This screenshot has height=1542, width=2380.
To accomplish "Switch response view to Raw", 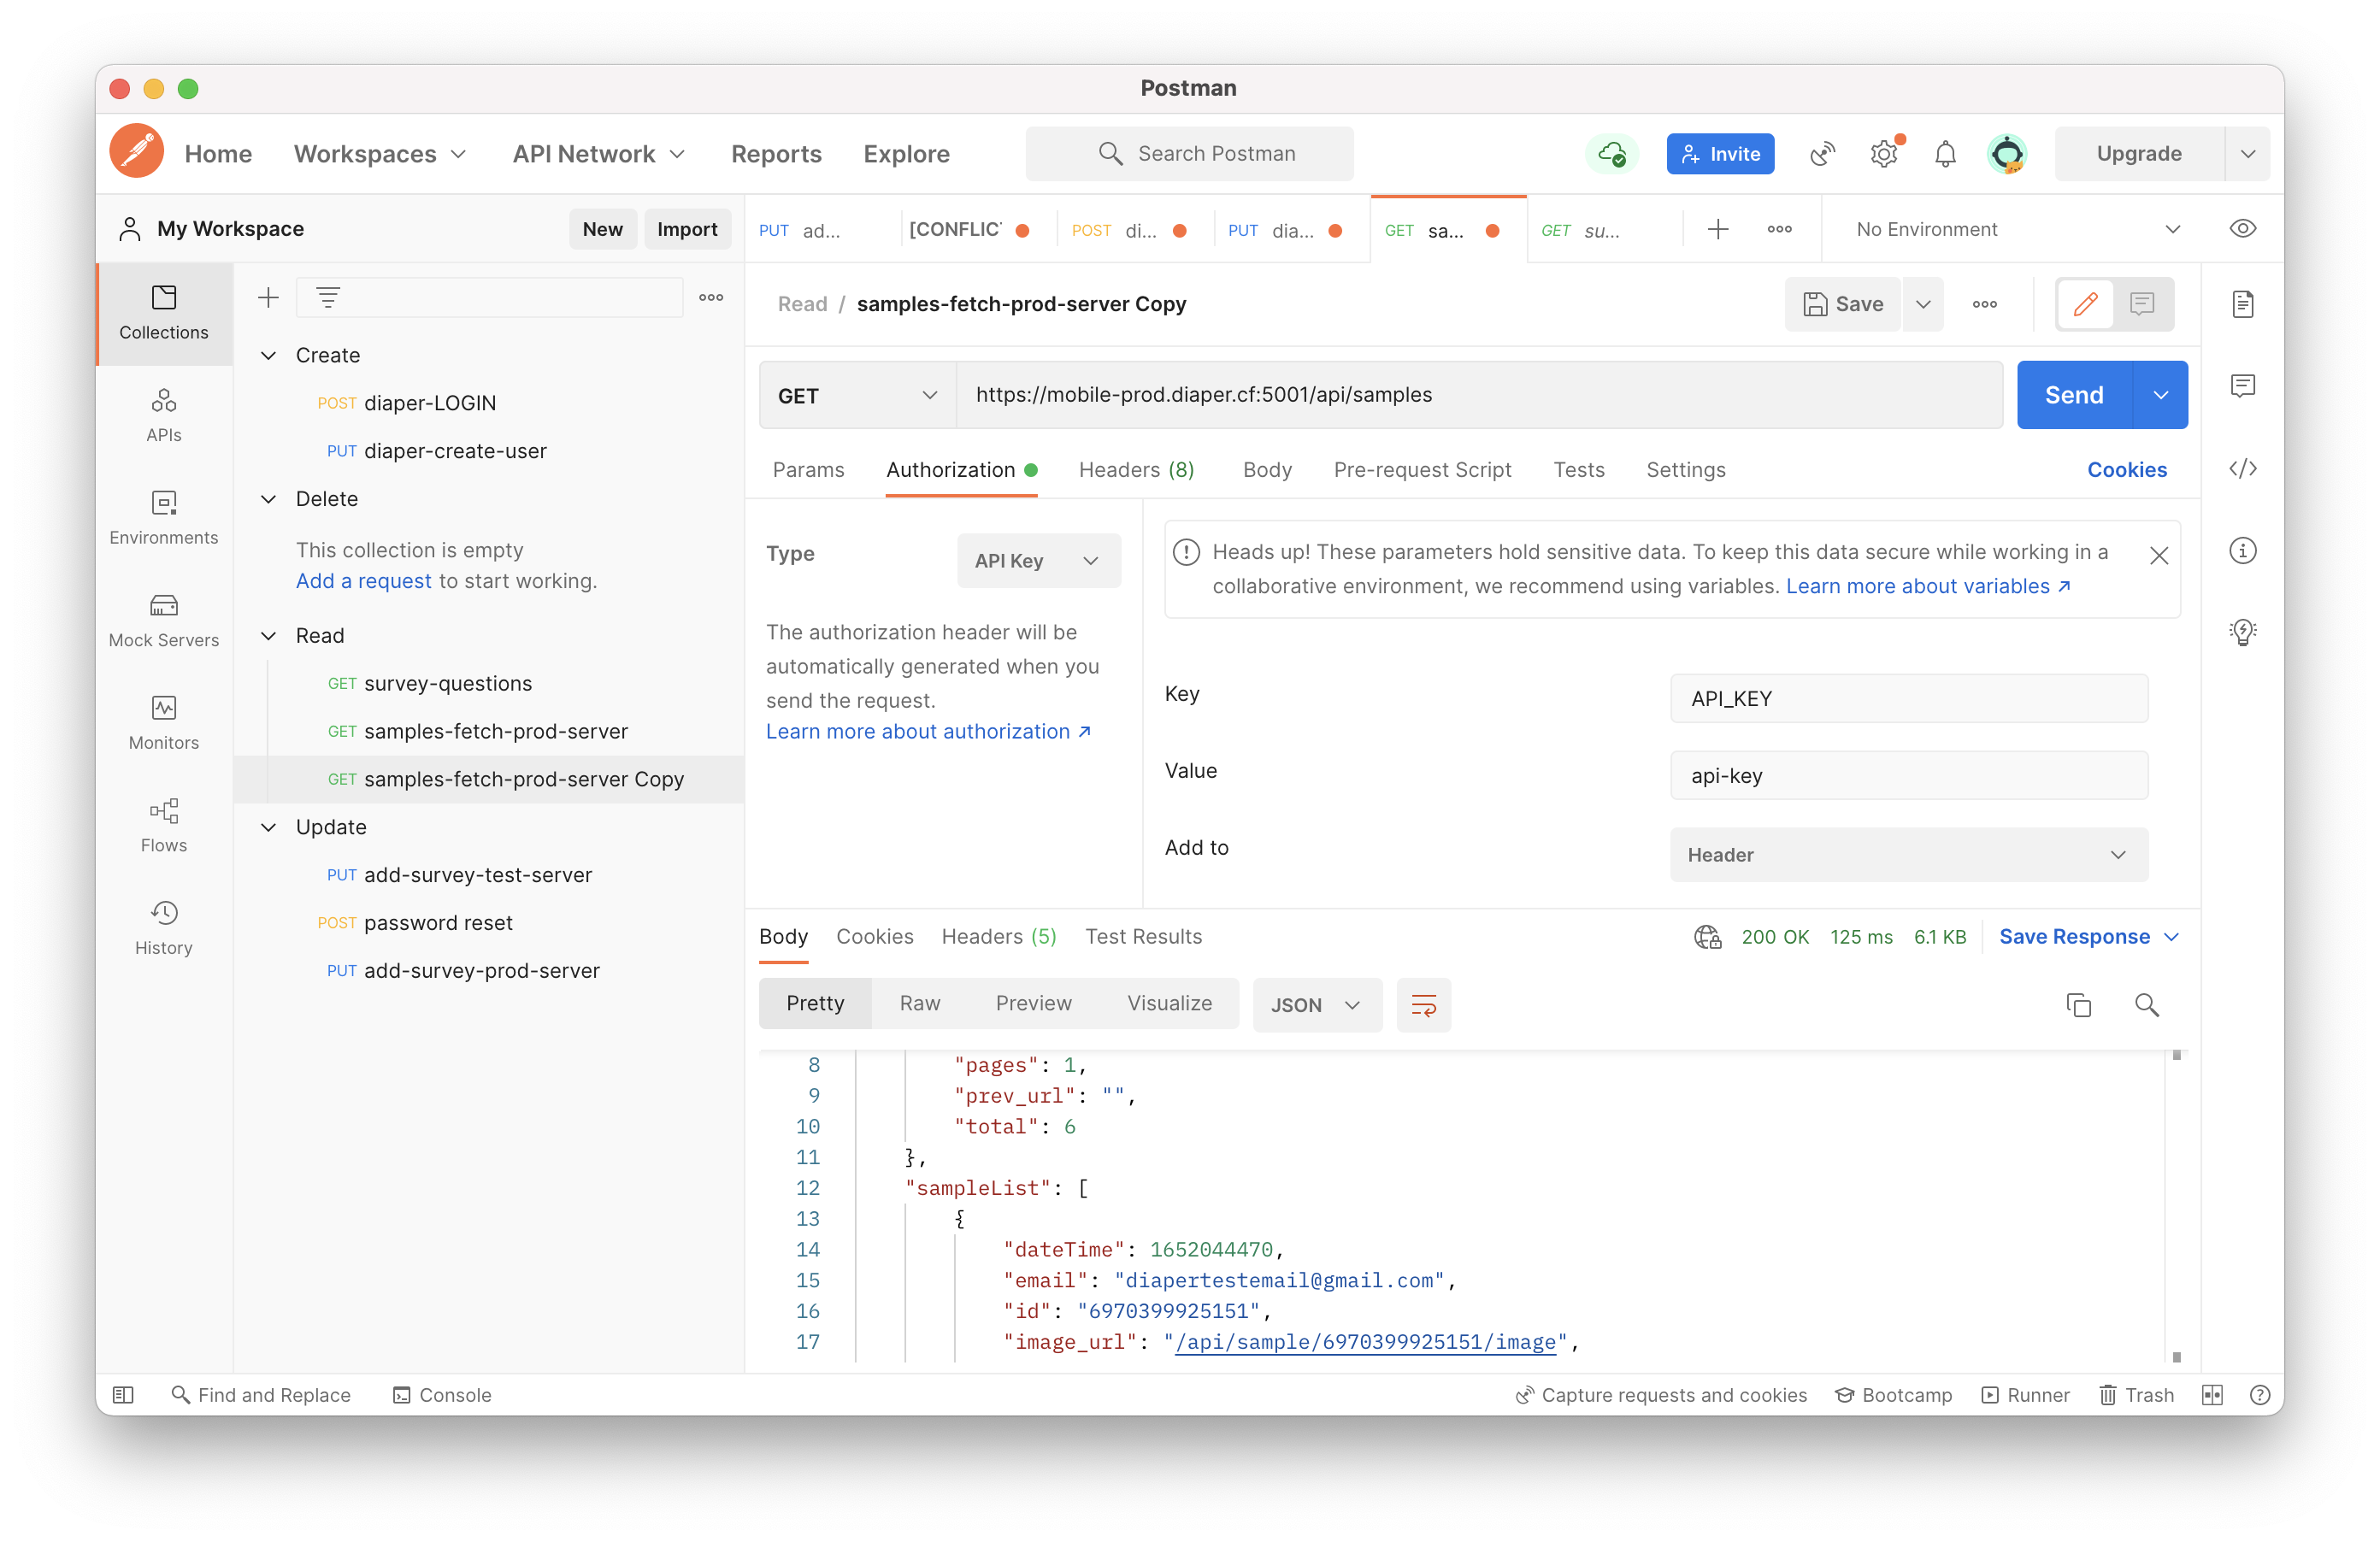I will point(919,1004).
